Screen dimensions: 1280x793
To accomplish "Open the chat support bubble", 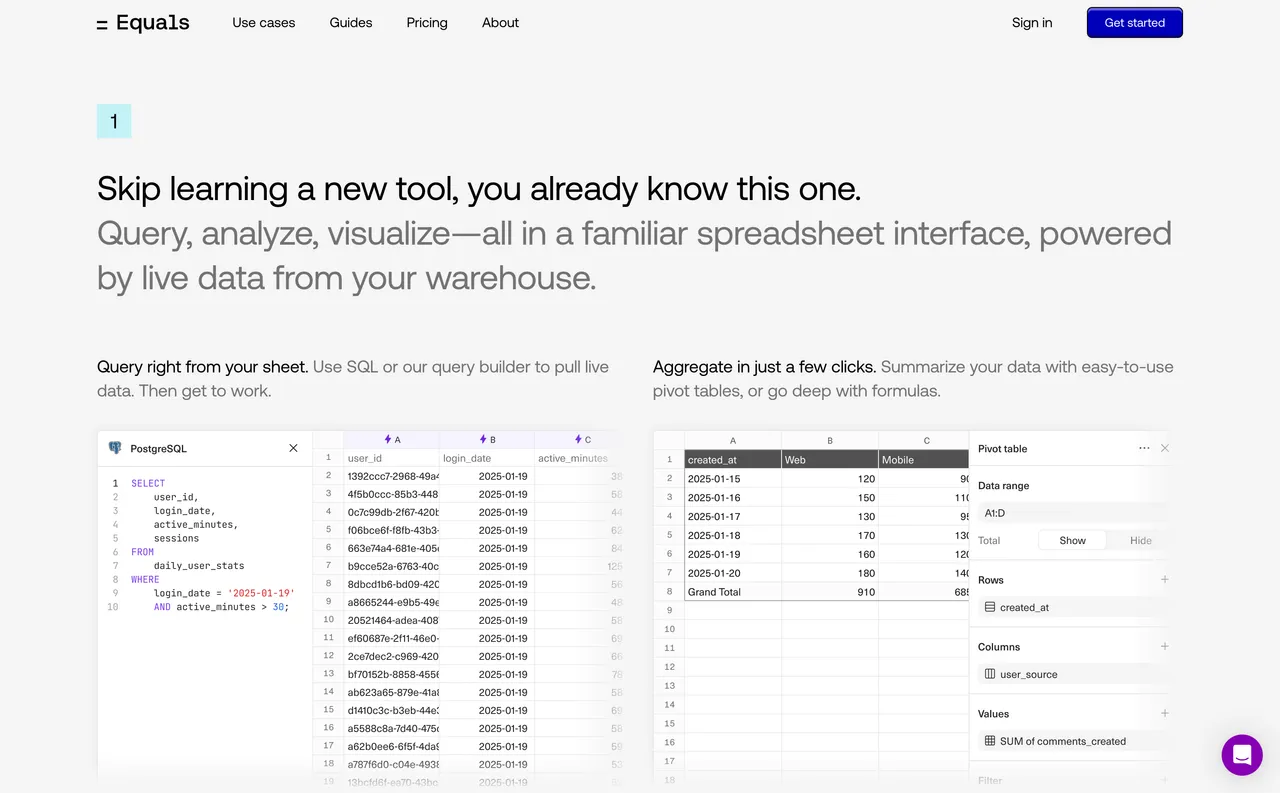I will pos(1242,755).
